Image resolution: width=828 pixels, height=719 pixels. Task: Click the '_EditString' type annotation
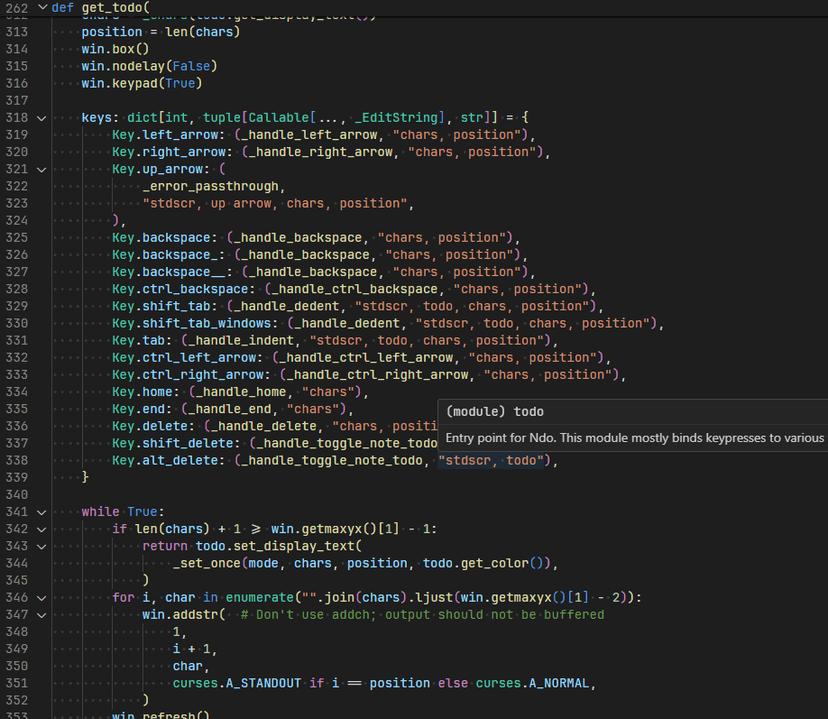click(x=396, y=117)
